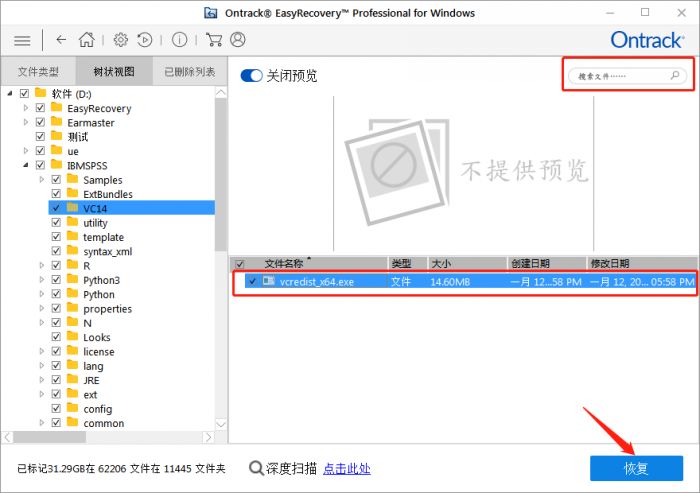This screenshot has height=493, width=700.
Task: Expand the Earmaster folder node
Action: tap(26, 122)
